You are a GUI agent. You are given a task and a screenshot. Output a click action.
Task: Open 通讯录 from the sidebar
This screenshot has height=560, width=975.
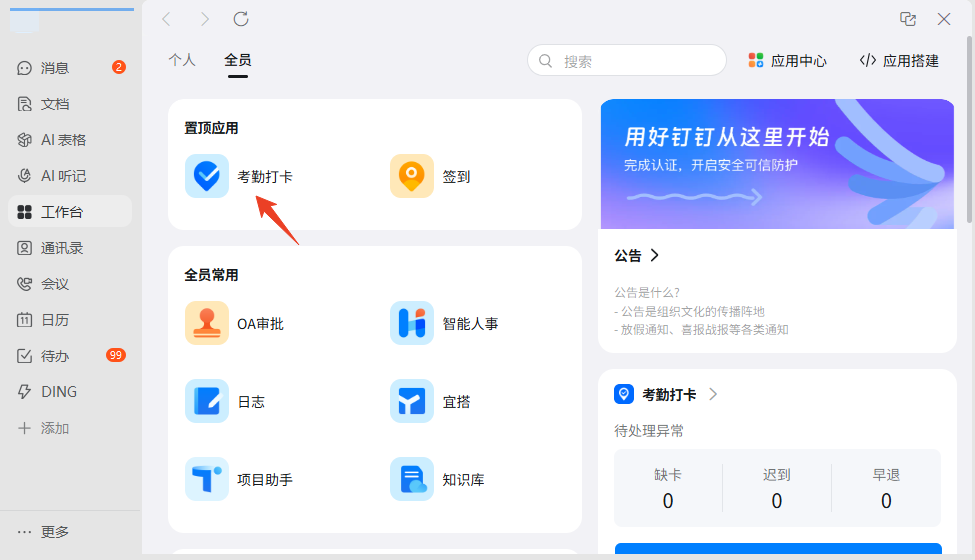click(70, 248)
